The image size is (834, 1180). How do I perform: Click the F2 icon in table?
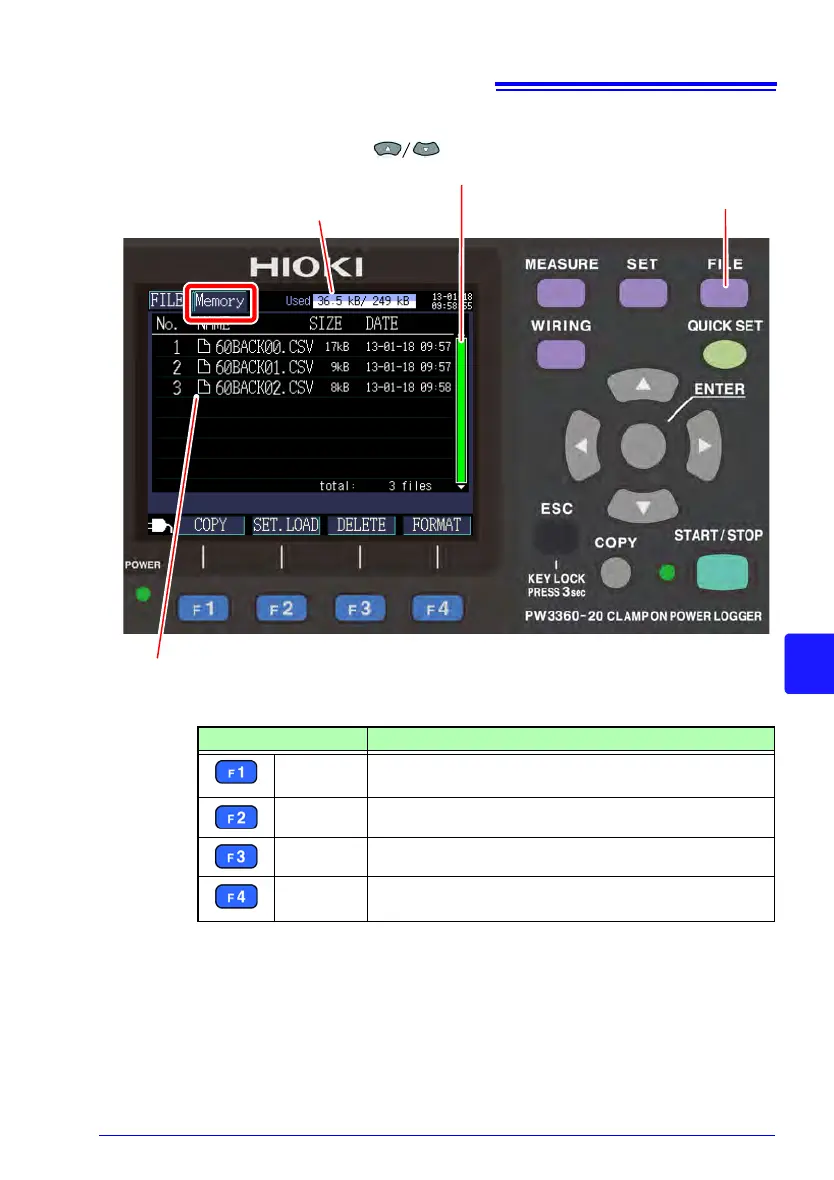pos(236,817)
